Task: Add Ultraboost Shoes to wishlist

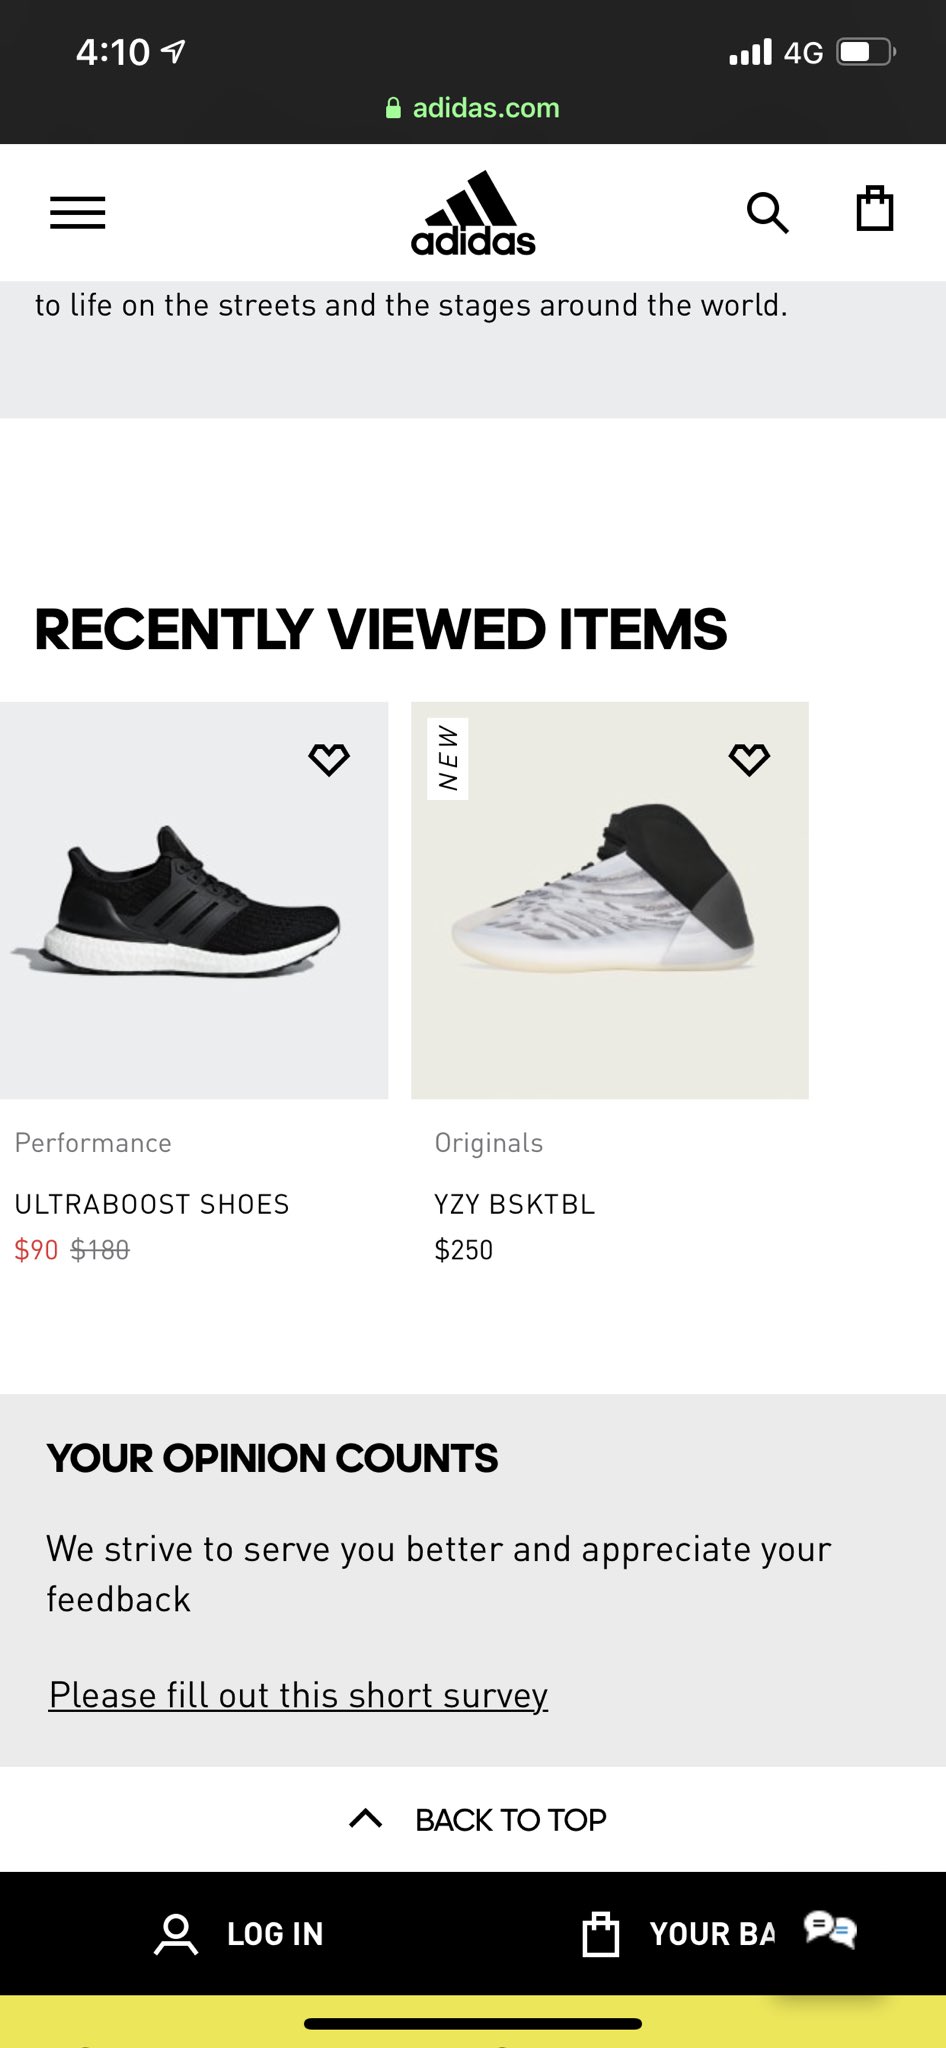Action: point(329,760)
